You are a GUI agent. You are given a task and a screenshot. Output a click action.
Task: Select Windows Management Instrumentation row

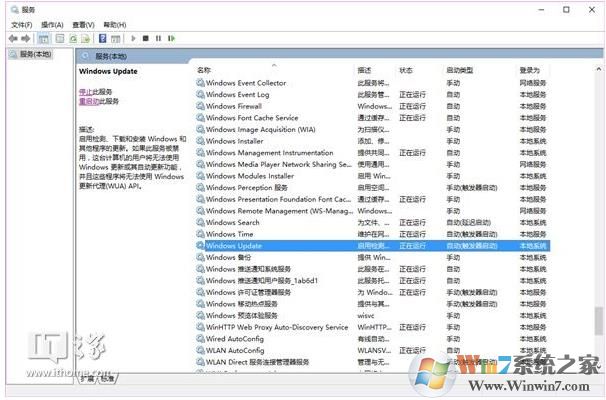point(373,152)
